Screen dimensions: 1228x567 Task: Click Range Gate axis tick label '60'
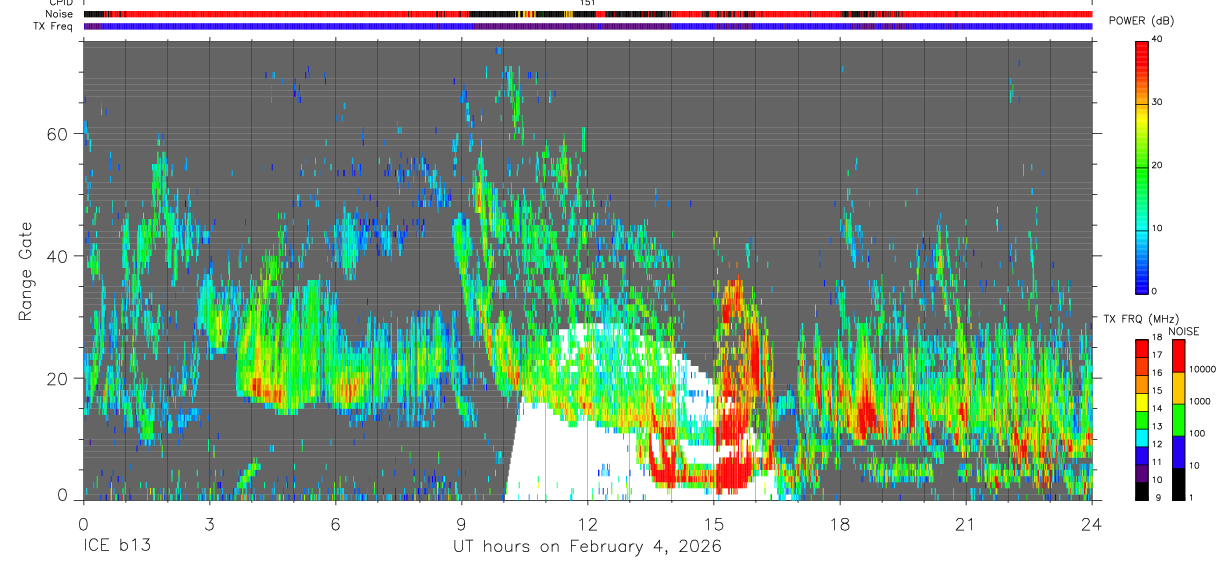58,134
